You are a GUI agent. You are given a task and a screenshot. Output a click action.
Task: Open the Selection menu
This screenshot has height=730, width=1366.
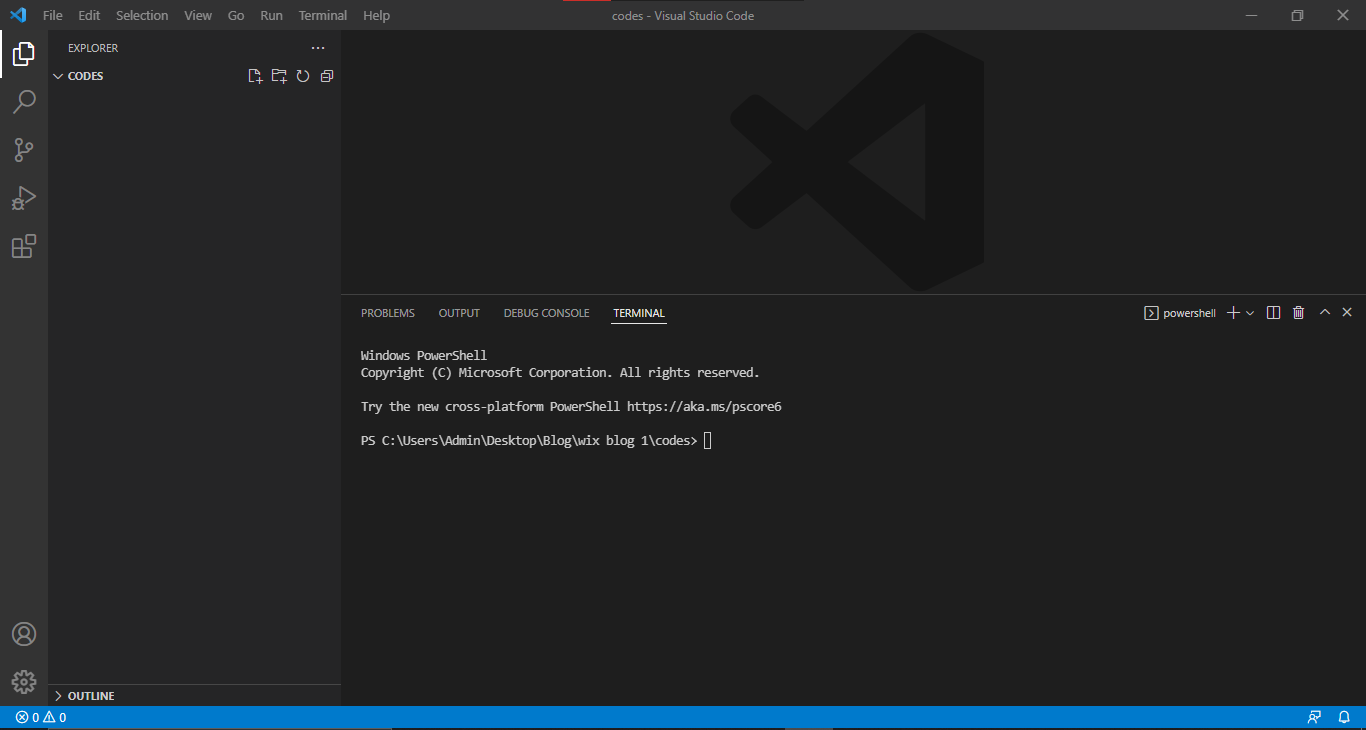click(142, 15)
